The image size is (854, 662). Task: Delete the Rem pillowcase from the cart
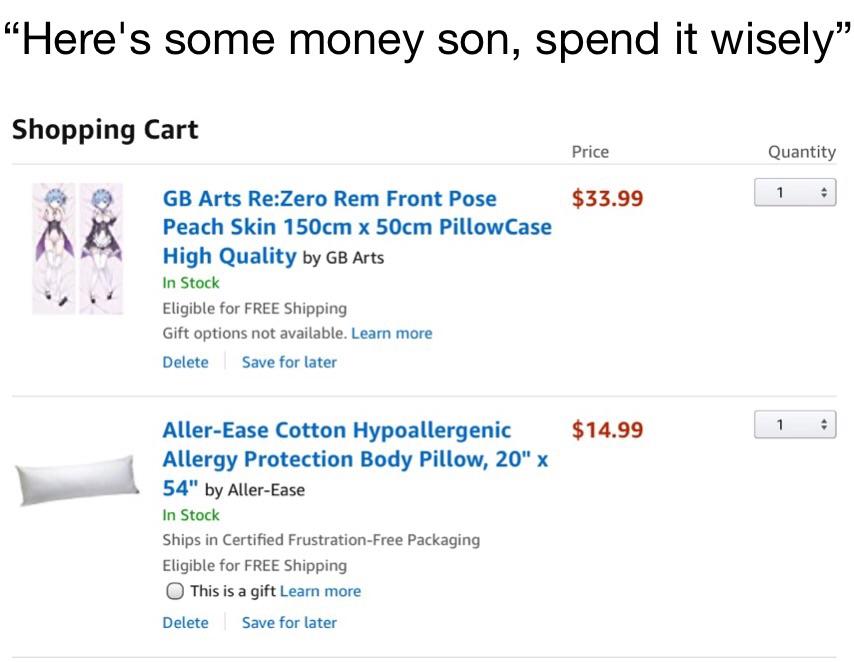pyautogui.click(x=186, y=362)
